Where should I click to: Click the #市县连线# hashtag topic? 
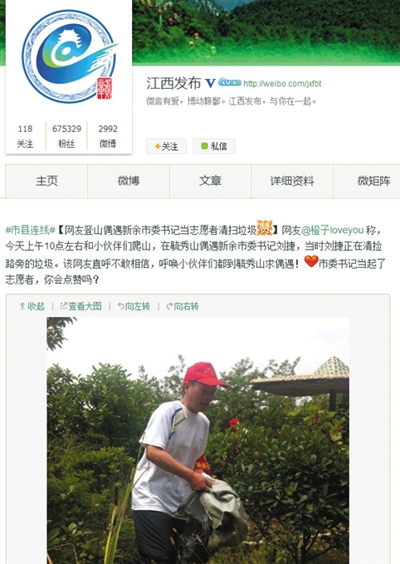pos(31,229)
